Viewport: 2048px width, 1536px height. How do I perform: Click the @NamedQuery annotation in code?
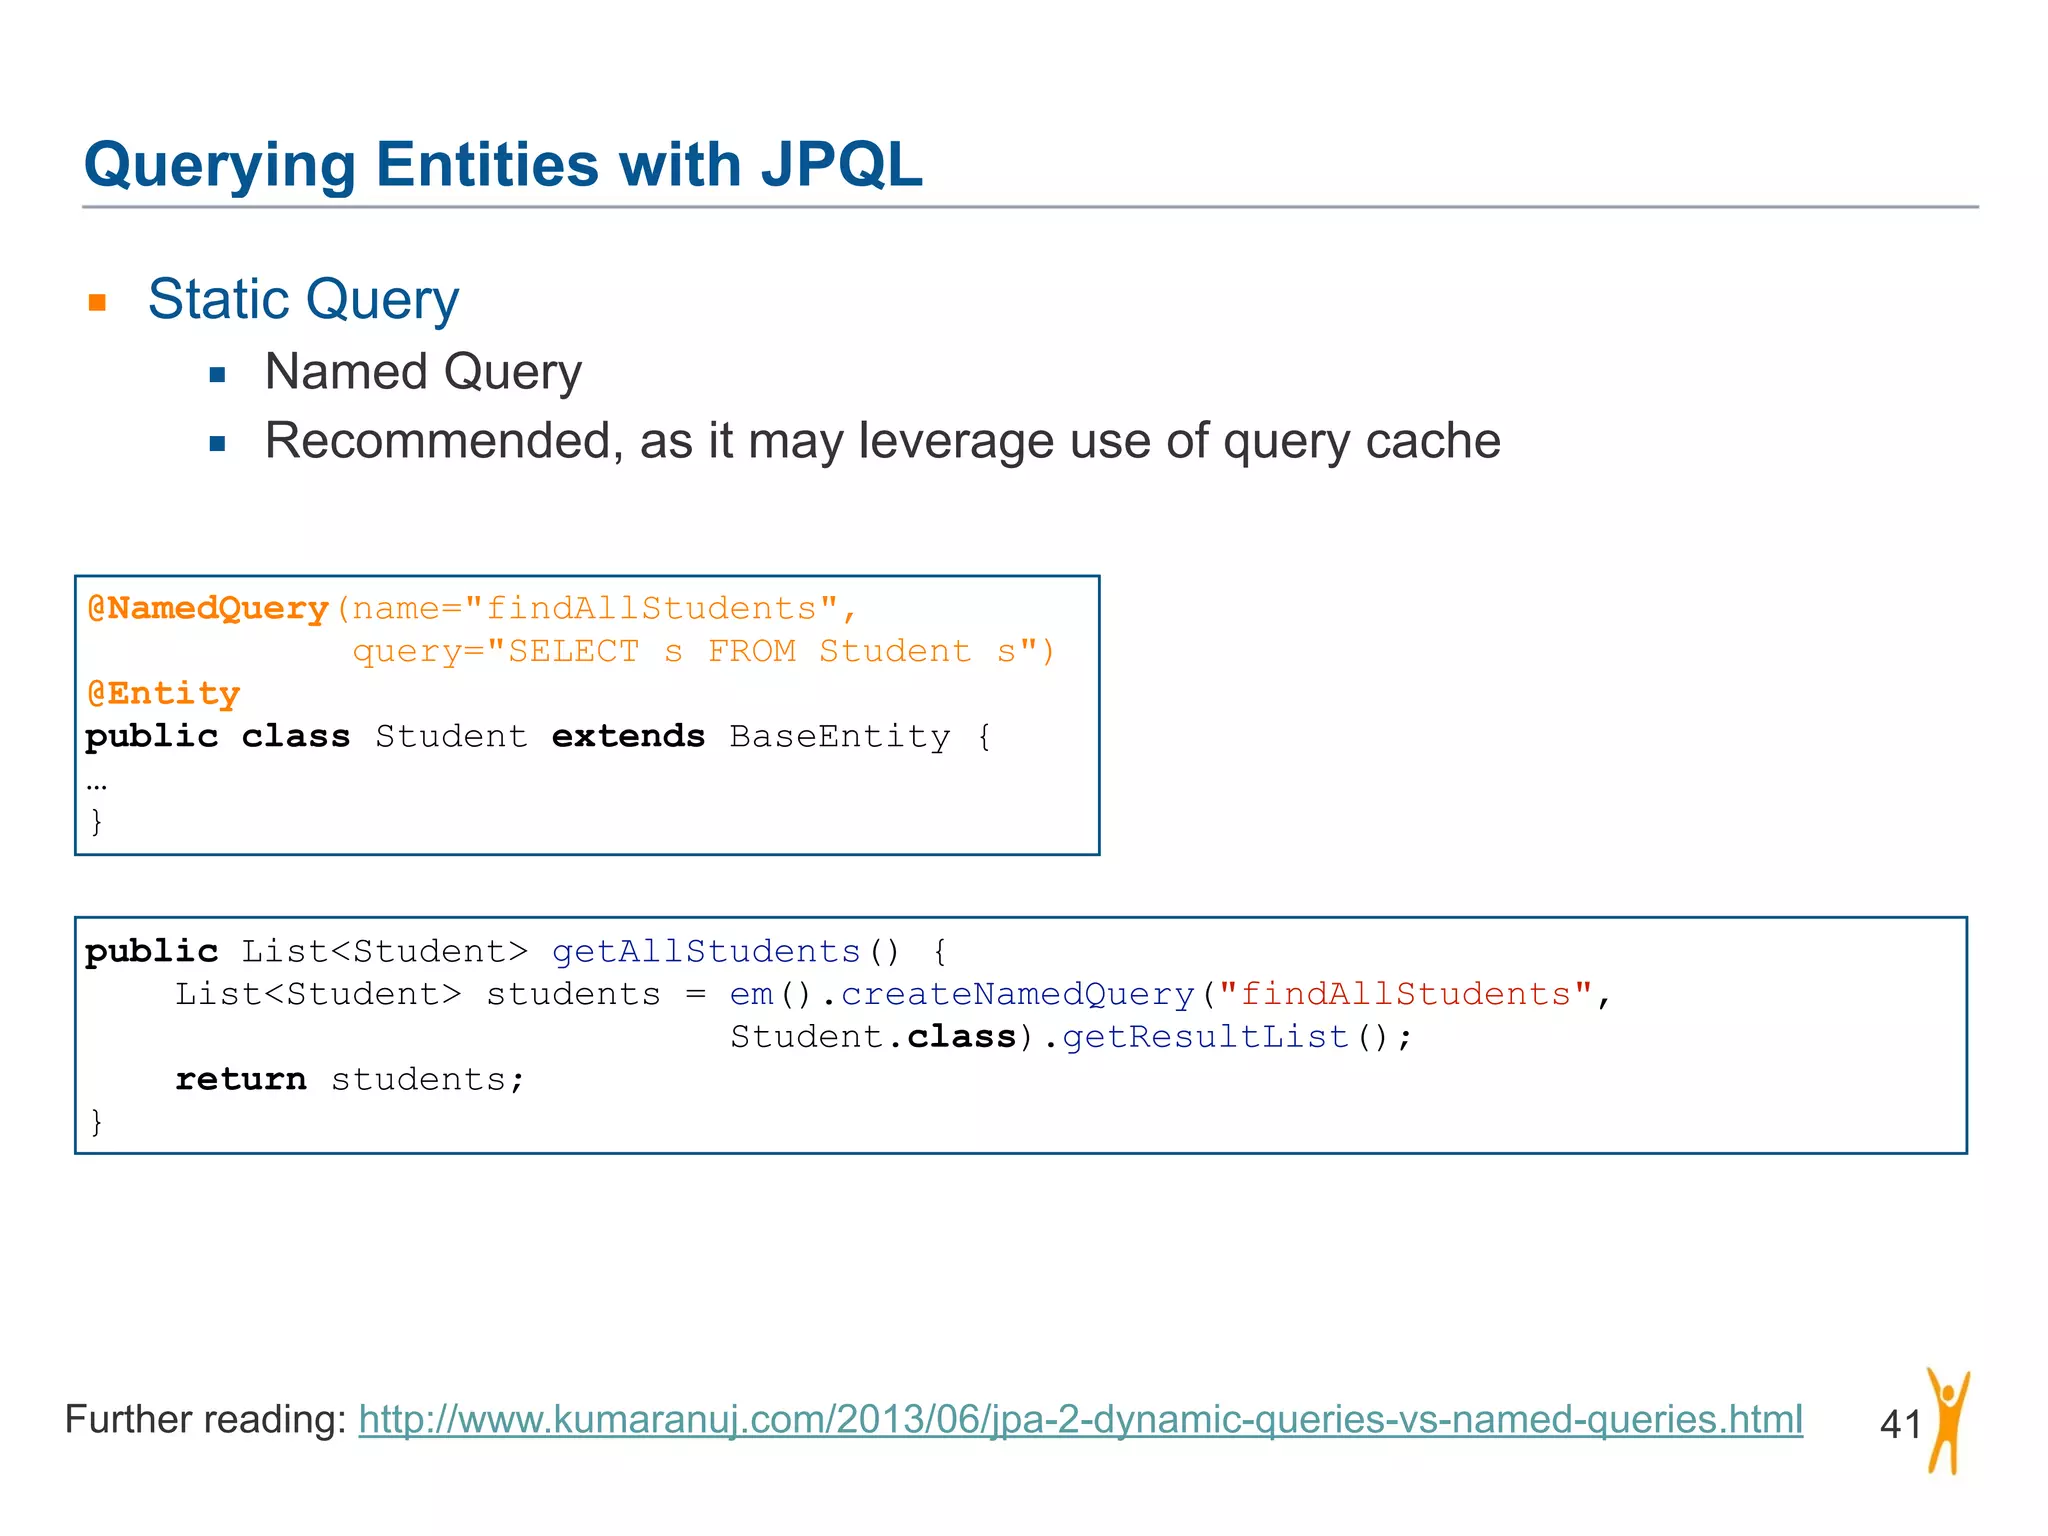pos(208,608)
